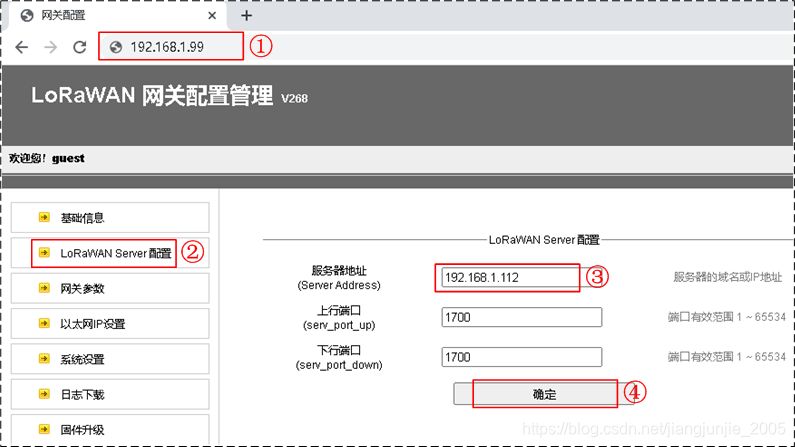Click the 服务器地址 (Server Address) label

point(339,278)
